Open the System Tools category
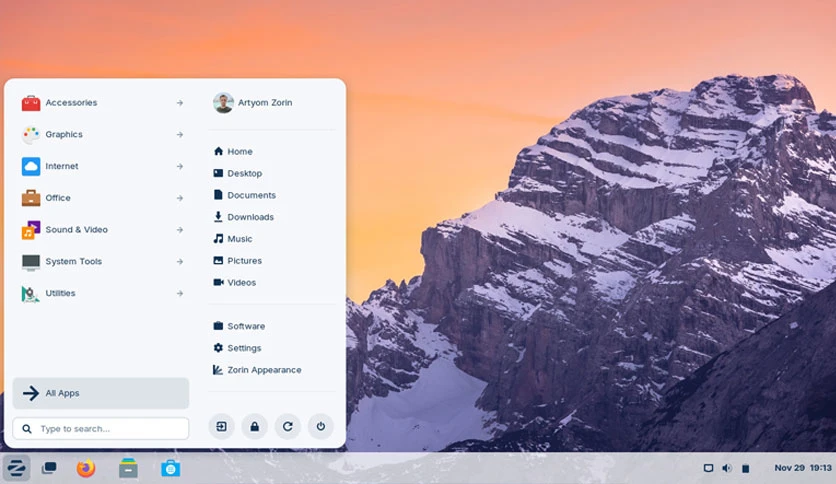 tap(101, 262)
